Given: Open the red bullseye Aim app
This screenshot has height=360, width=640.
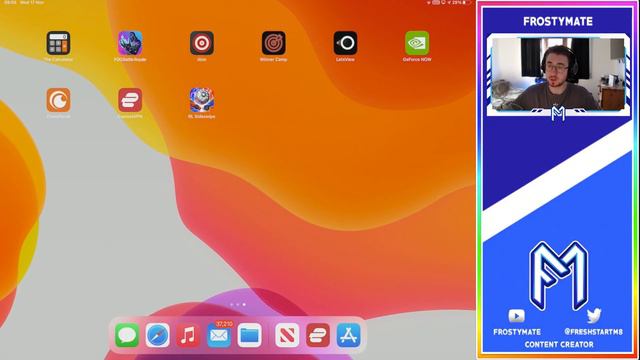Looking at the screenshot, I should (x=202, y=43).
